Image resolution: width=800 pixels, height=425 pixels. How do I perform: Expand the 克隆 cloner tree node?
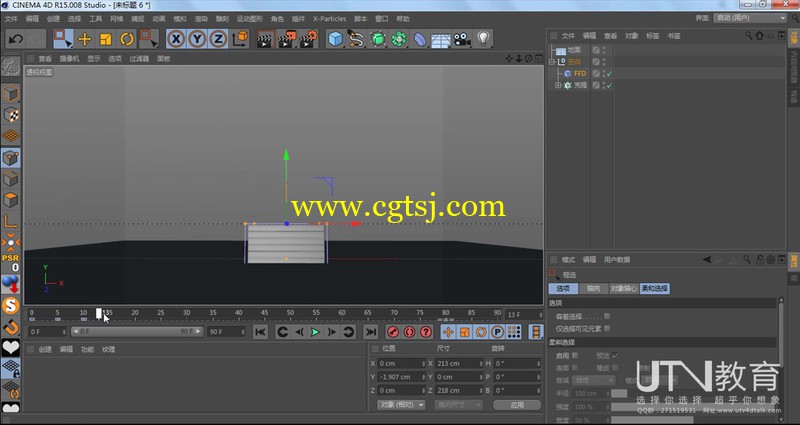[x=558, y=85]
